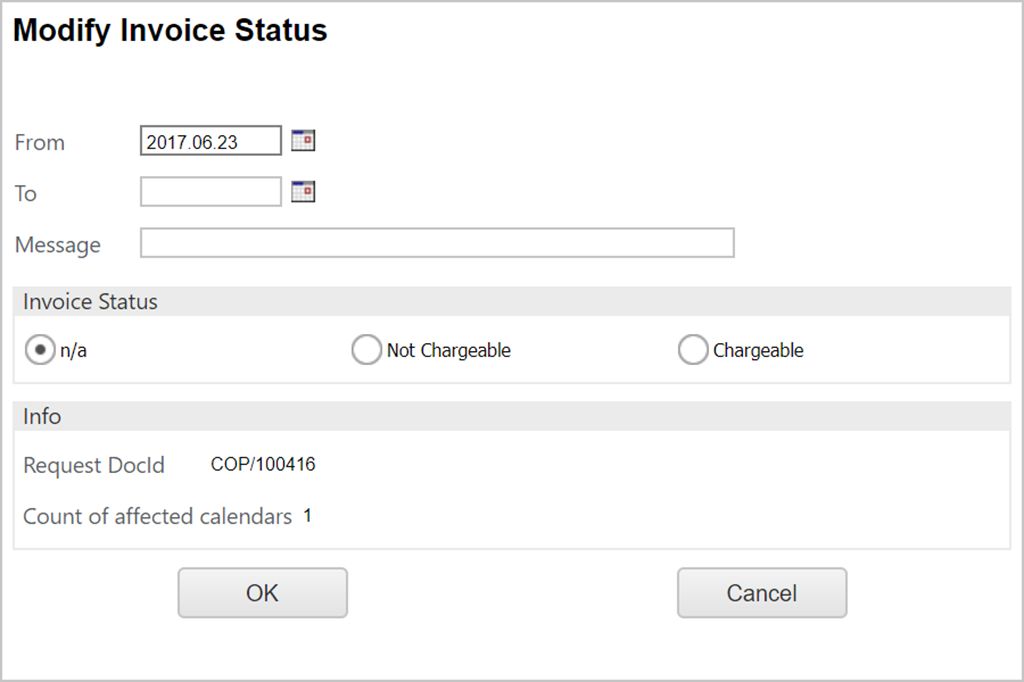Focus the empty To date field
Image resolution: width=1024 pixels, height=682 pixels.
[210, 192]
